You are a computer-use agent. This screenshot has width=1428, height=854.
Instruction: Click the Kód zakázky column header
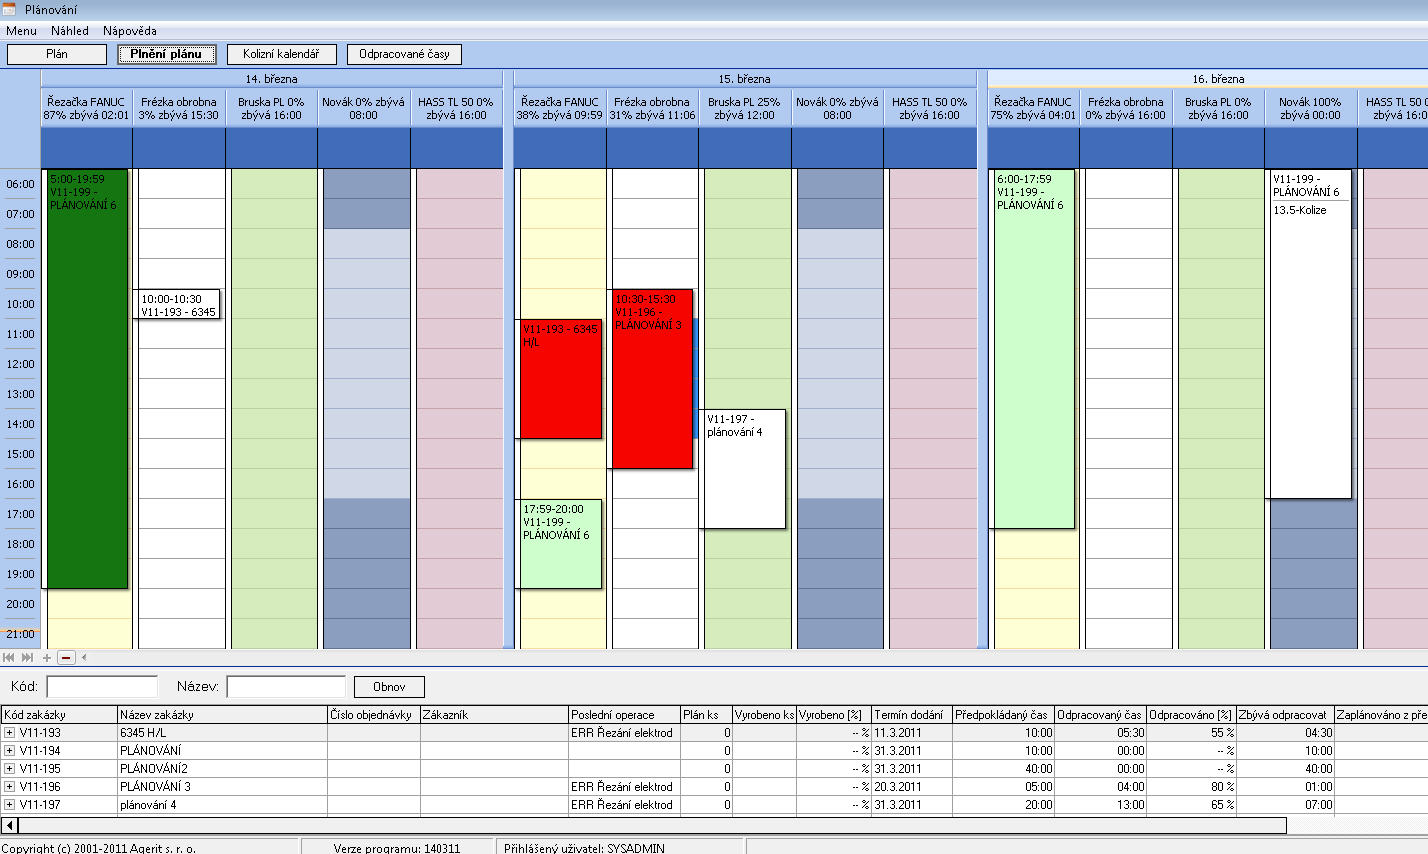click(59, 715)
